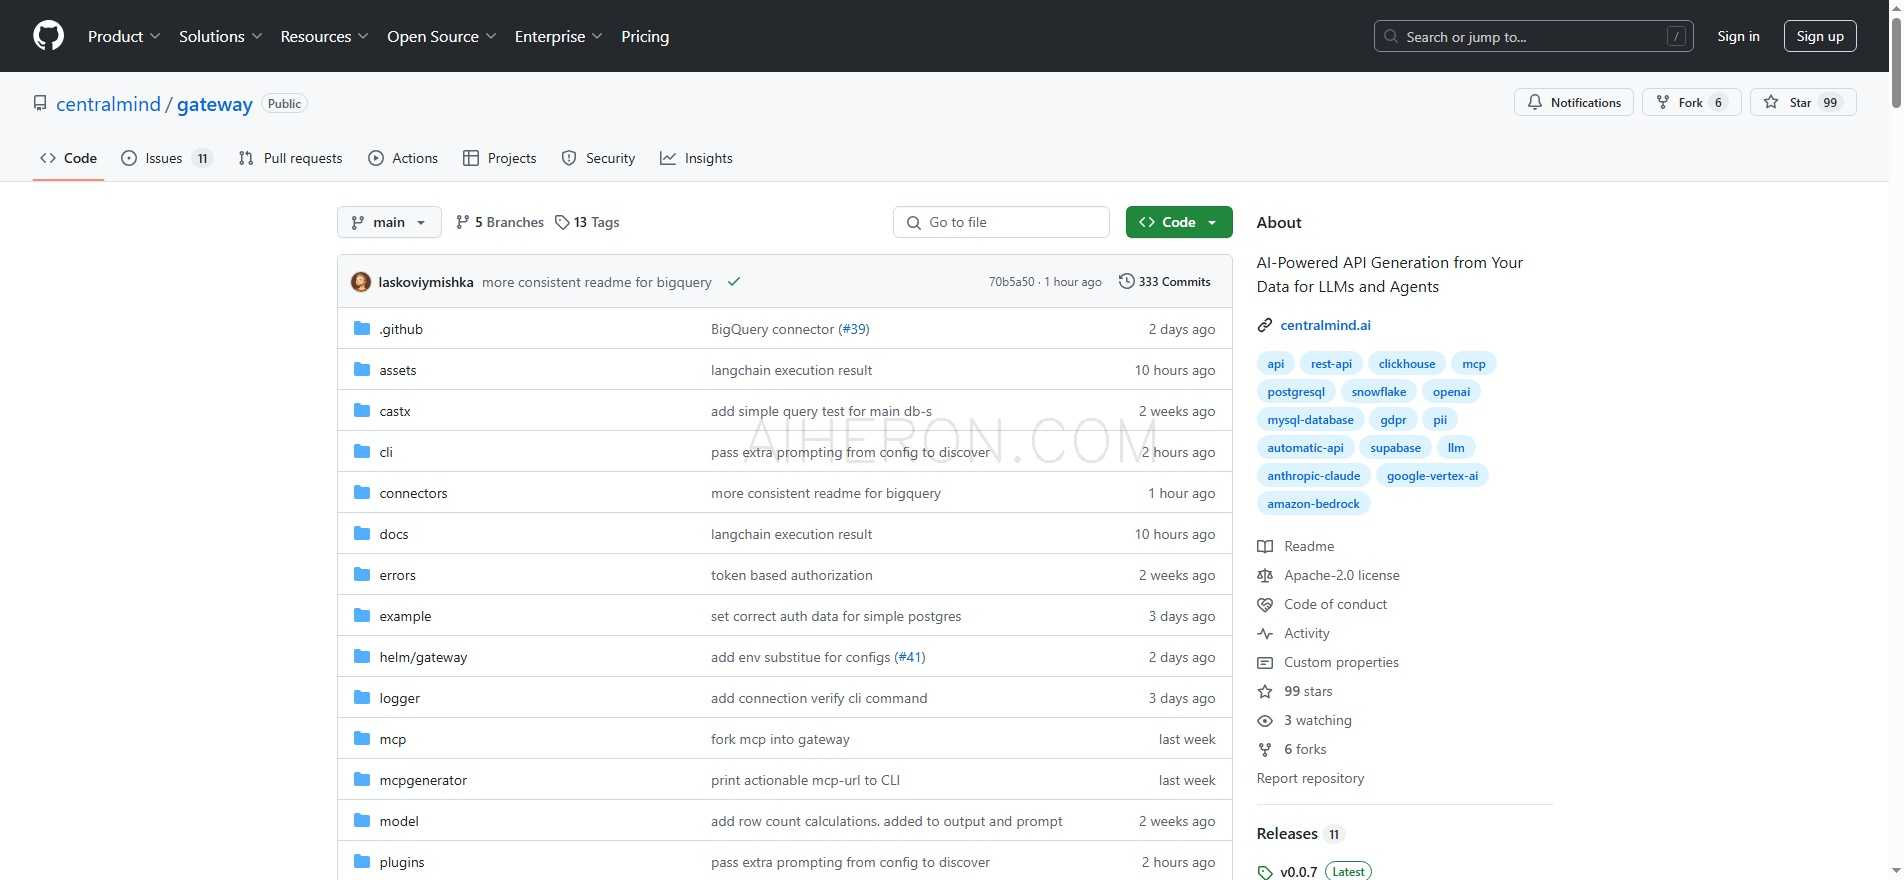This screenshot has height=880, width=1904.
Task: Click the watching eye icon
Action: pos(1265,720)
